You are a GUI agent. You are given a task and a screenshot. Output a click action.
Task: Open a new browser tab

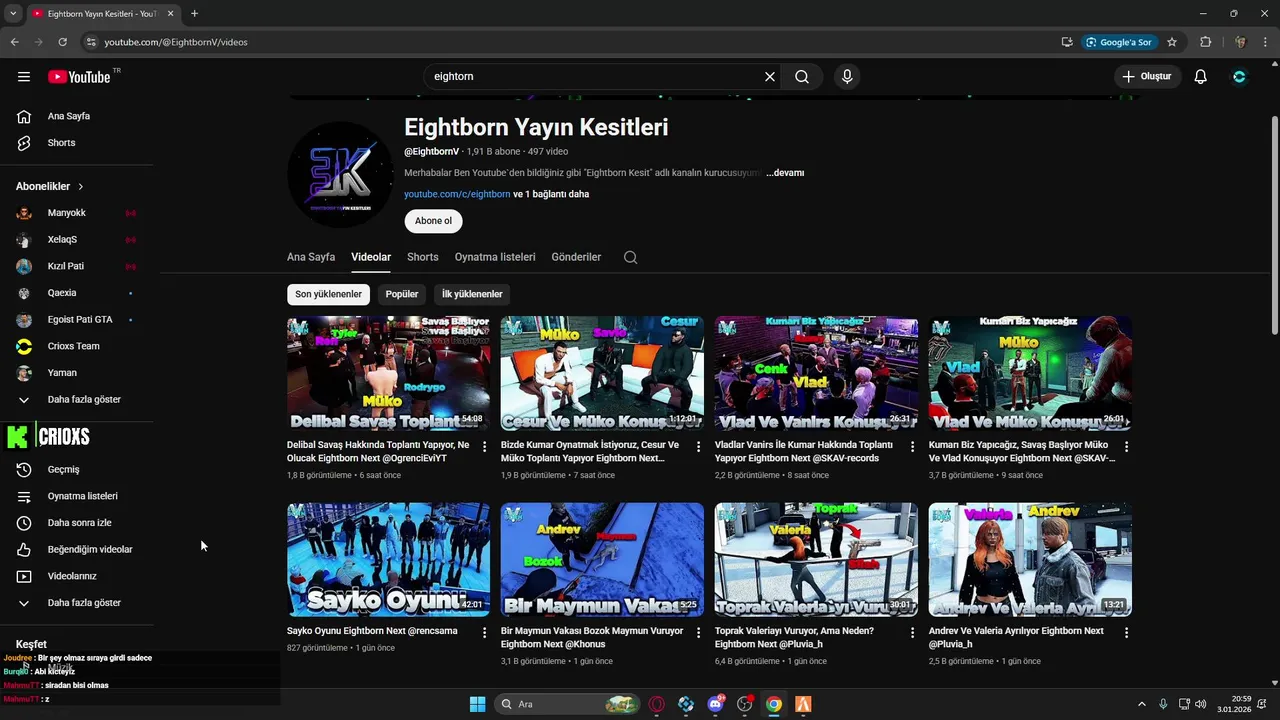194,14
